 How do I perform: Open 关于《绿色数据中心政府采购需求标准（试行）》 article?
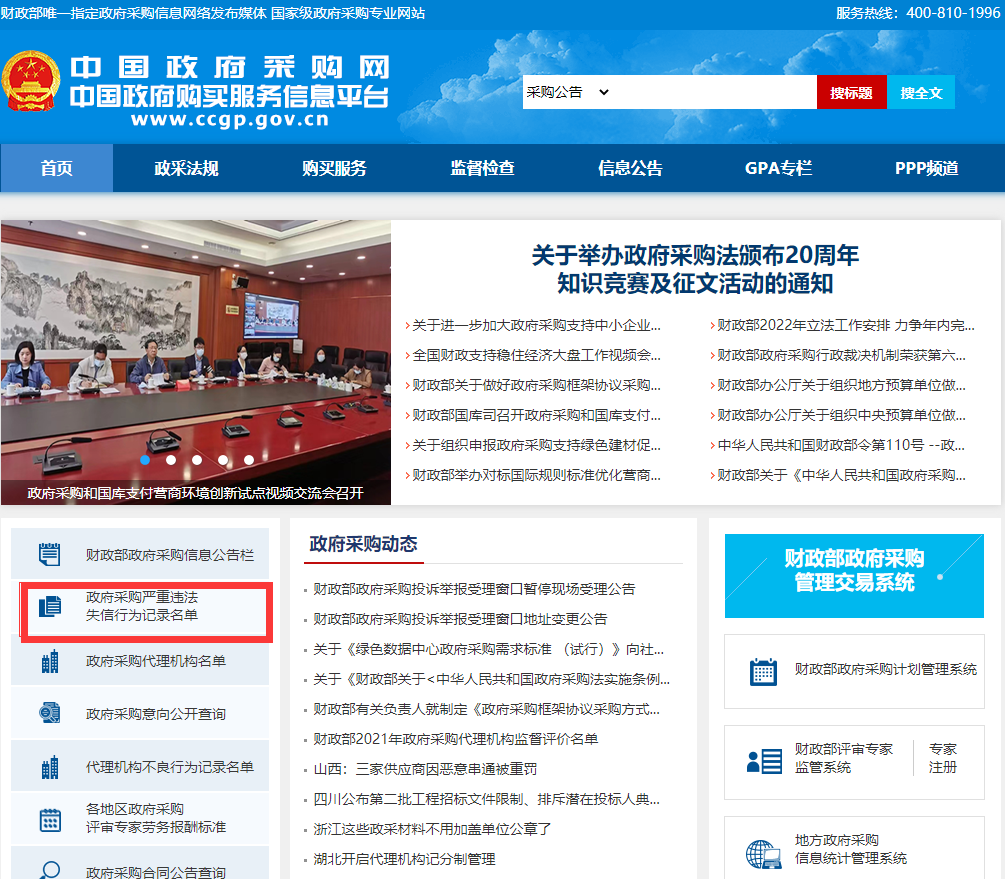click(488, 649)
